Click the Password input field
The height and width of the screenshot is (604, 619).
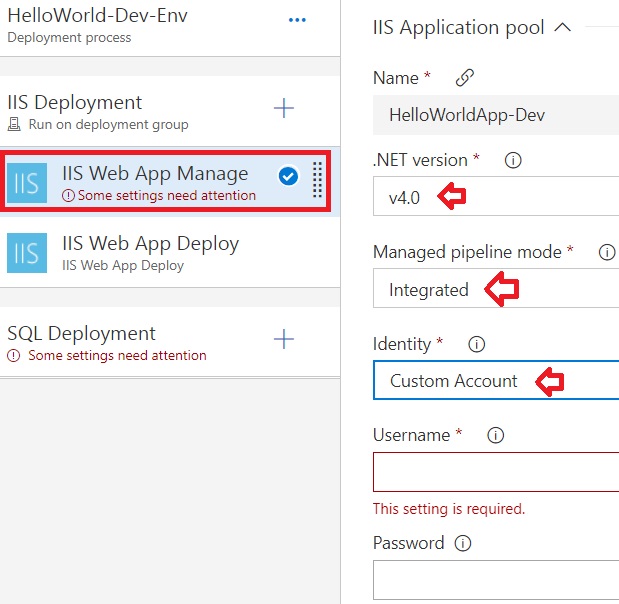pos(496,580)
